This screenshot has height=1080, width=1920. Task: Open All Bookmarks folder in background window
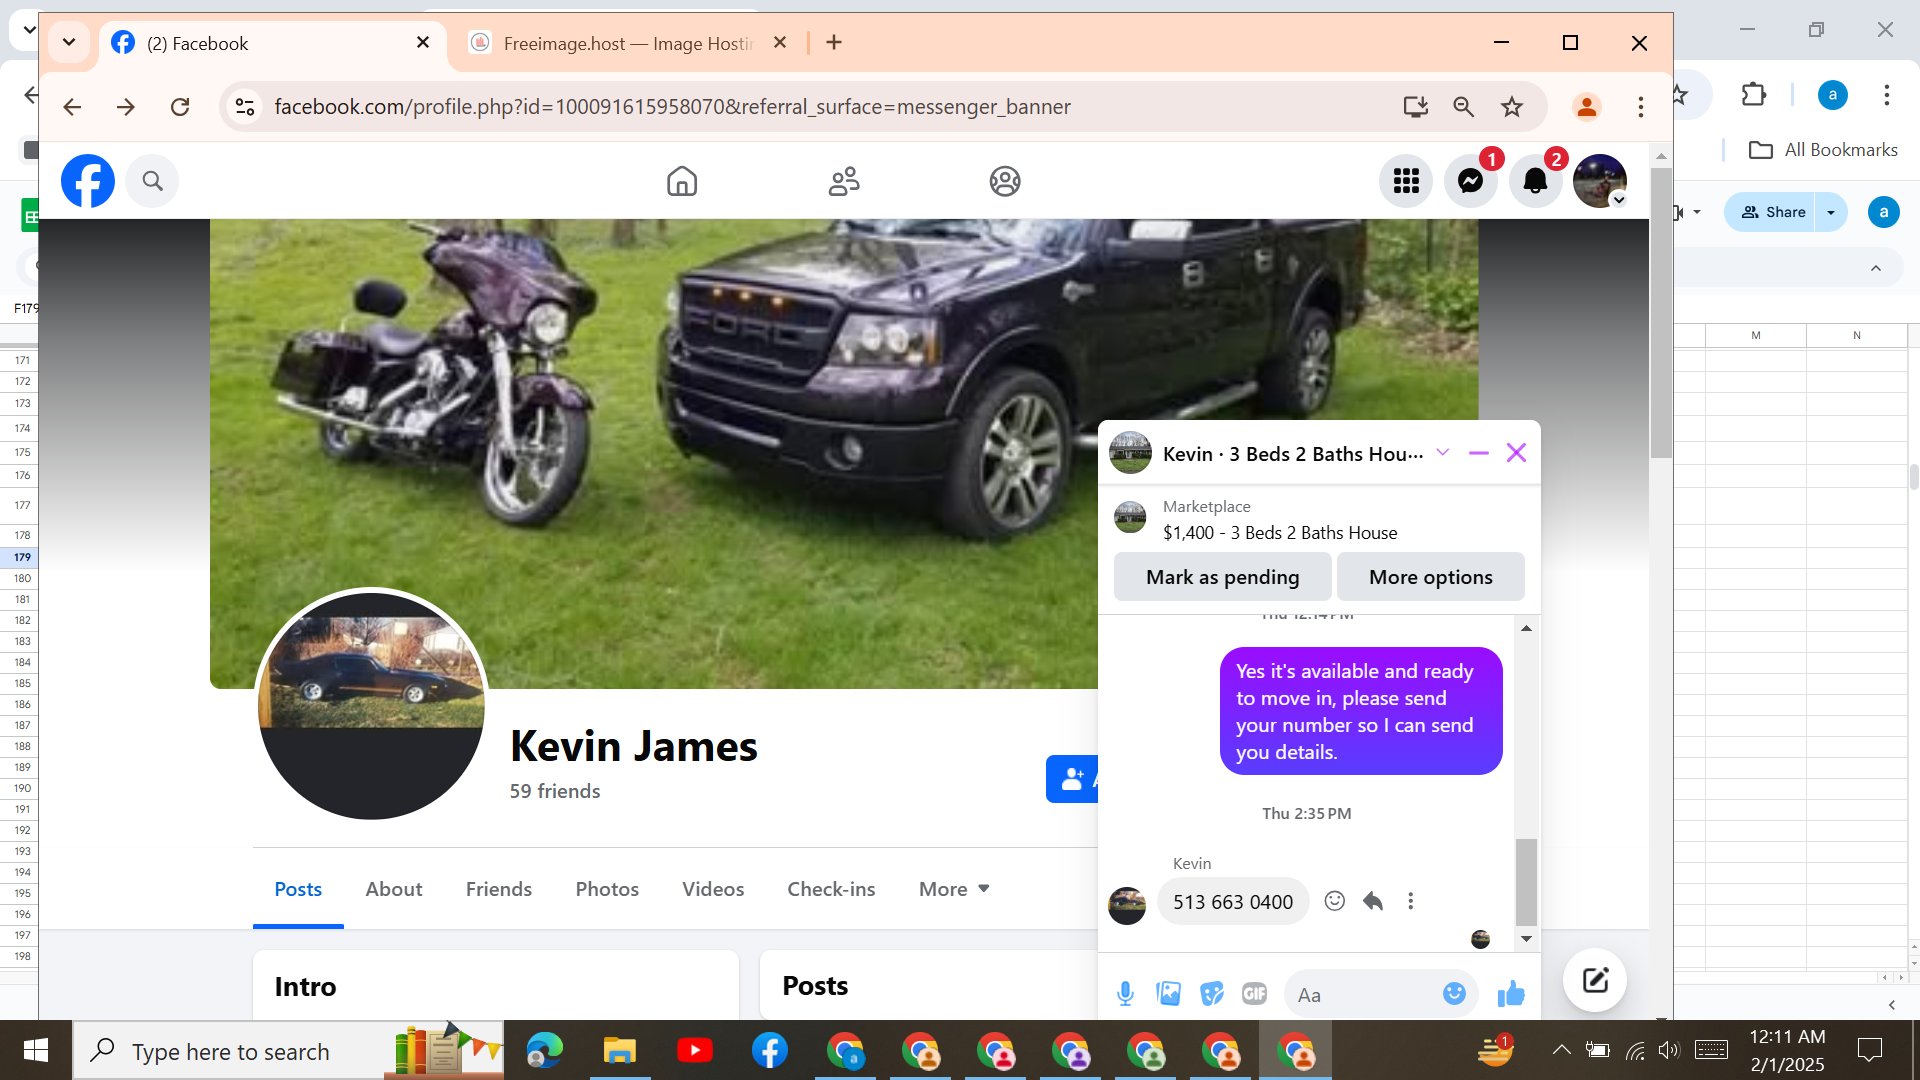(1823, 150)
